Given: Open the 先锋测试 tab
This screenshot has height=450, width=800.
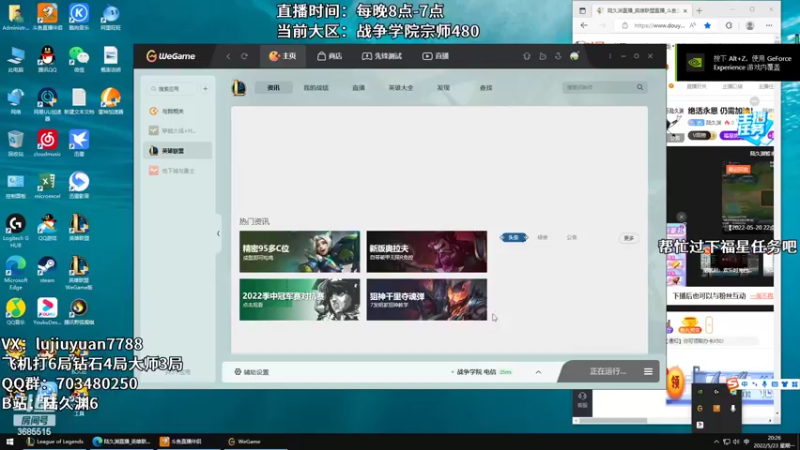Looking at the screenshot, I should coord(382,56).
